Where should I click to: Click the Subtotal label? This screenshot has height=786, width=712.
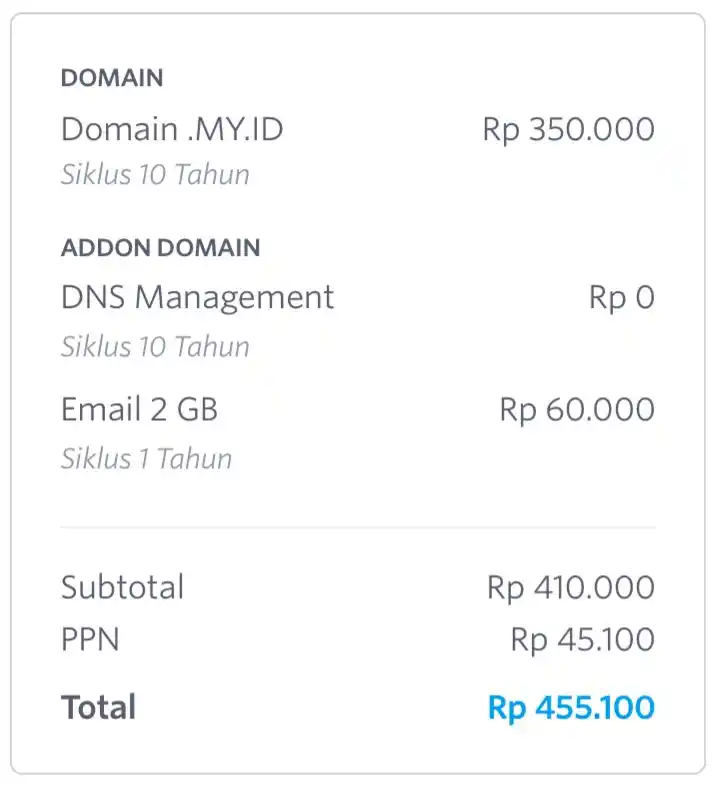[122, 587]
